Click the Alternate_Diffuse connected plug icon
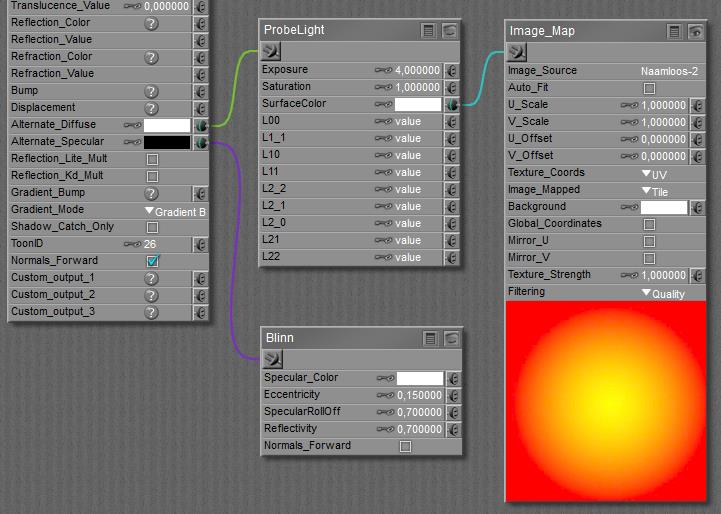This screenshot has height=514, width=721. pyautogui.click(x=201, y=125)
